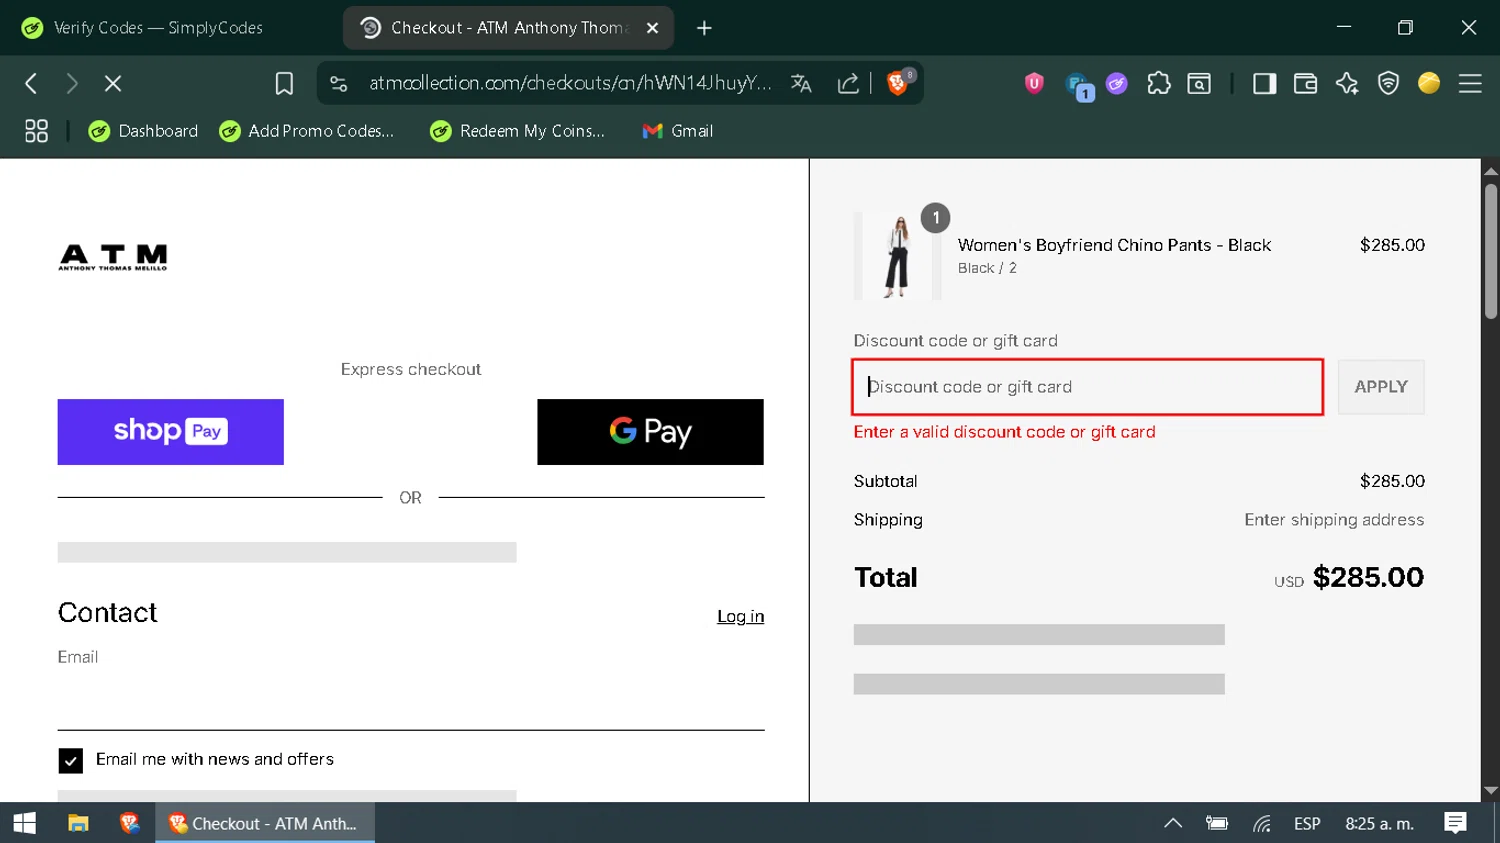Show hidden system tray icons
The height and width of the screenshot is (843, 1500).
(x=1173, y=823)
